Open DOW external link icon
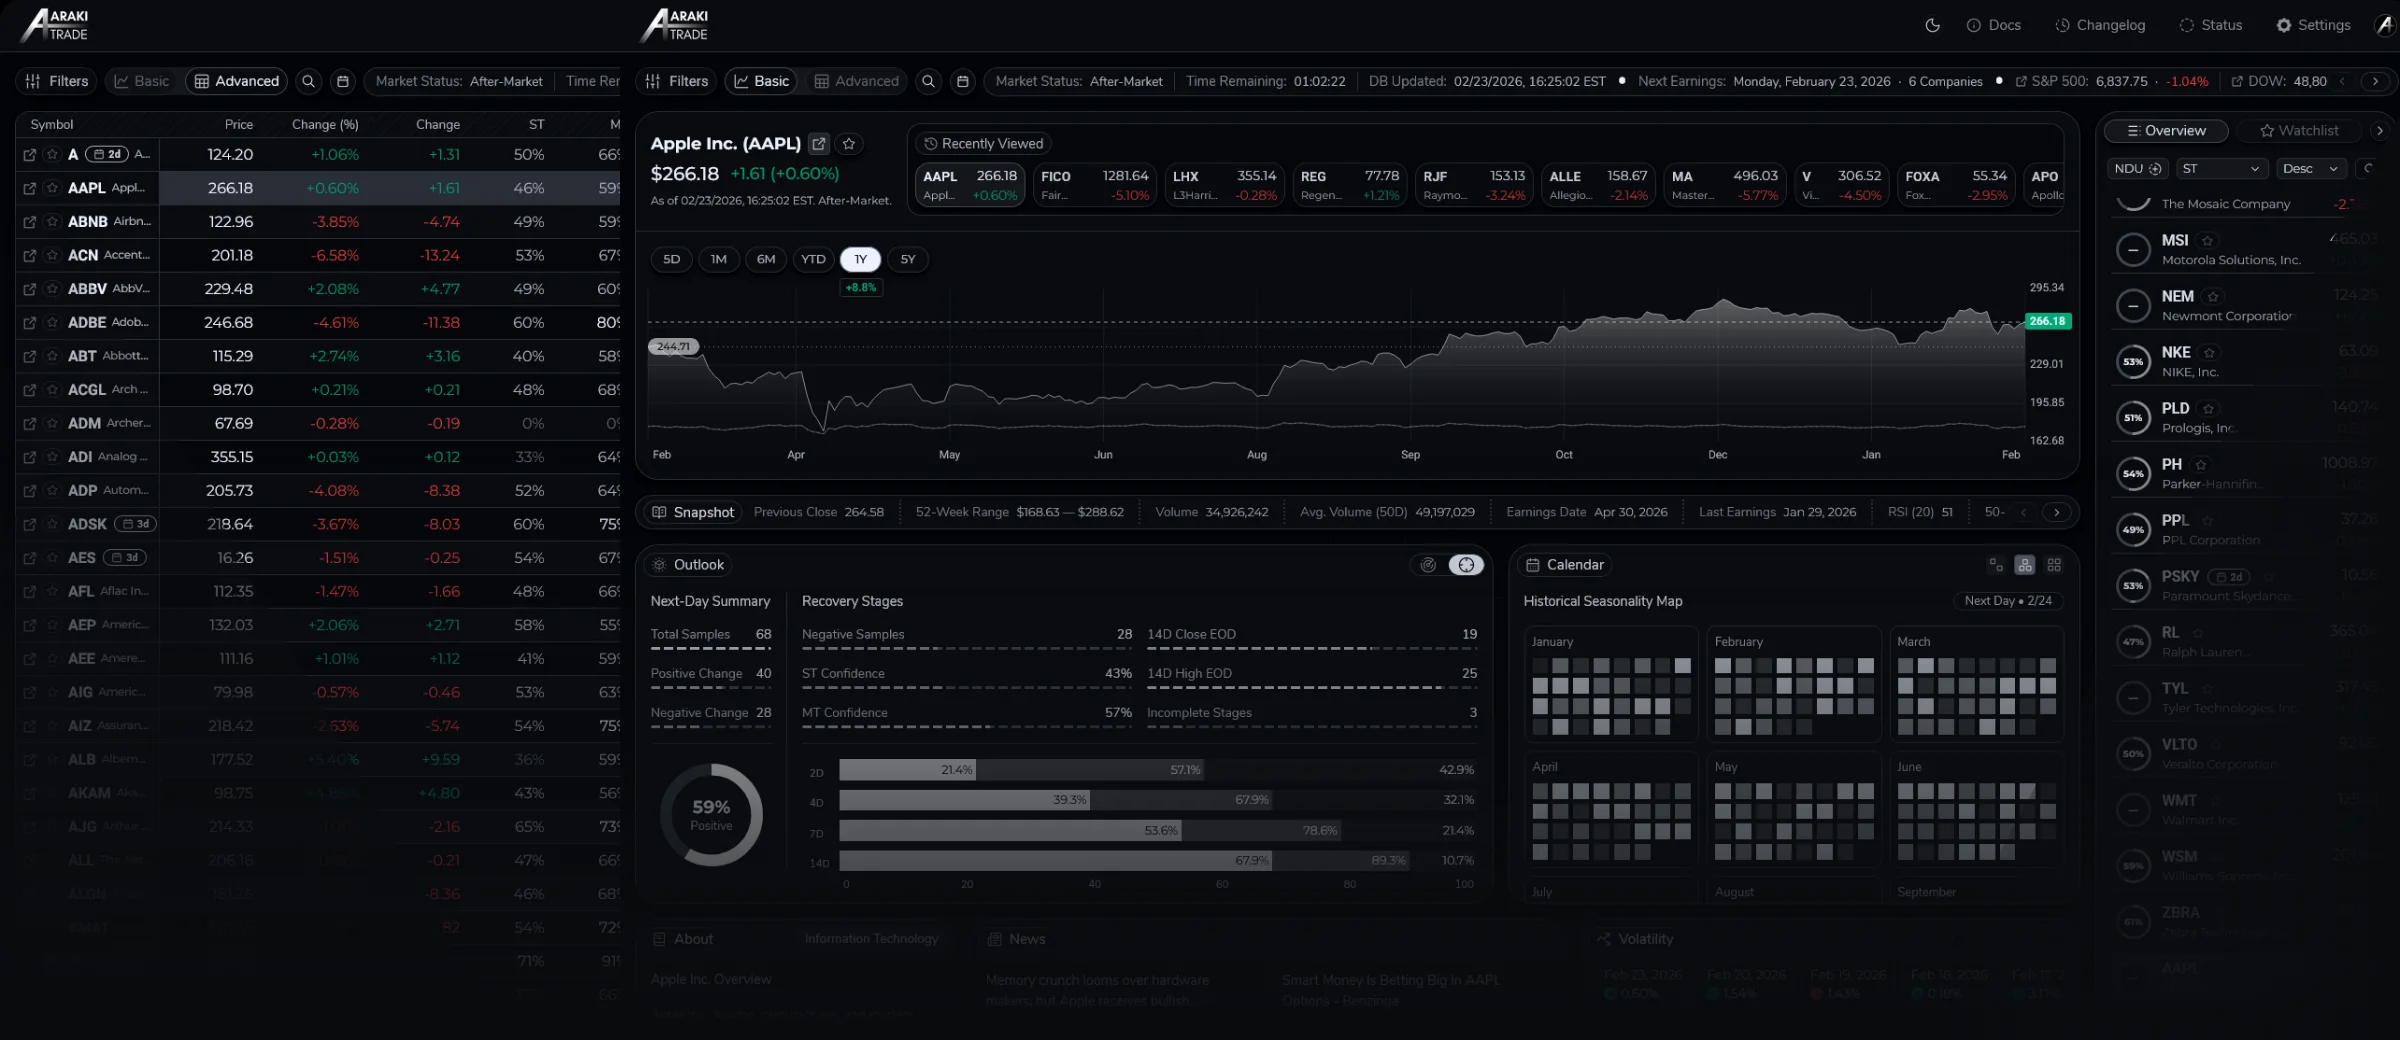The image size is (2400, 1040). coord(2237,81)
